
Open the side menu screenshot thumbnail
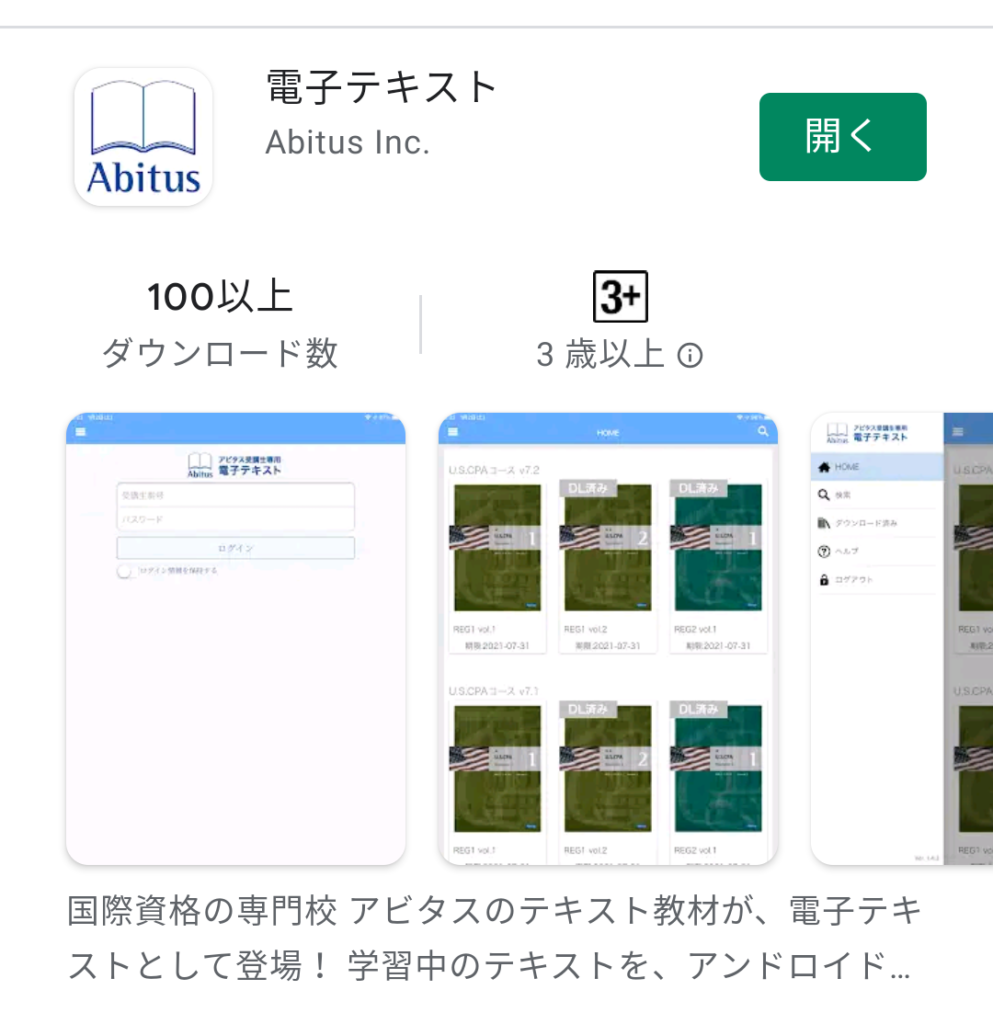(x=902, y=639)
